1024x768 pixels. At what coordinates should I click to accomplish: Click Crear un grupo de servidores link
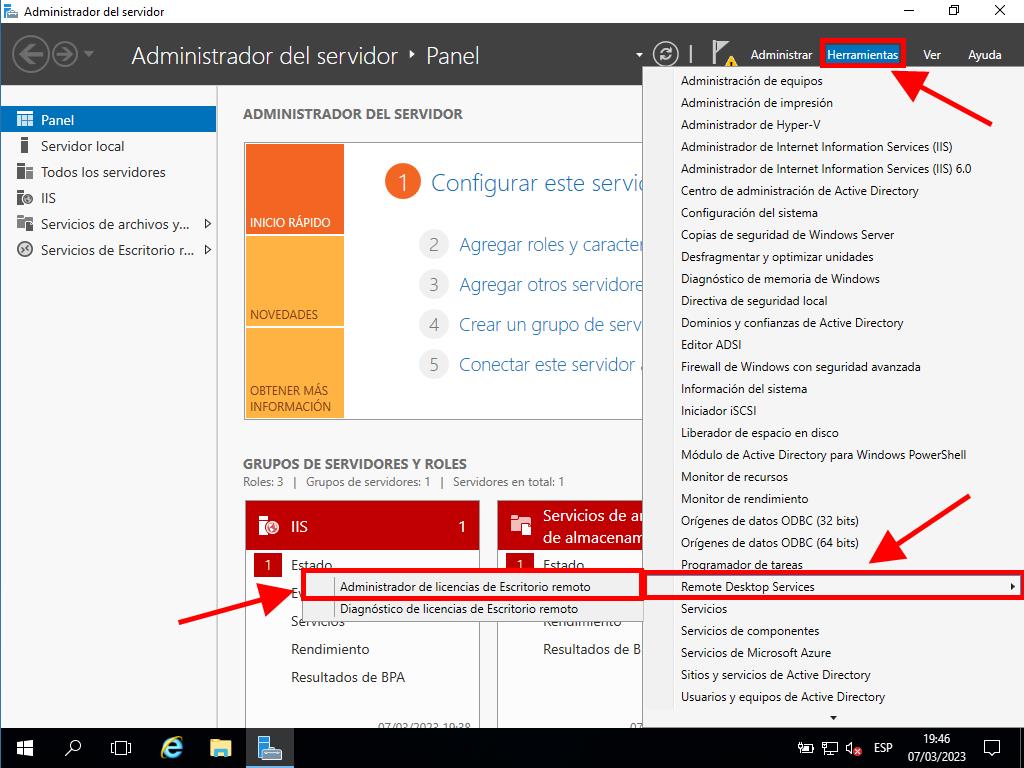coord(549,325)
